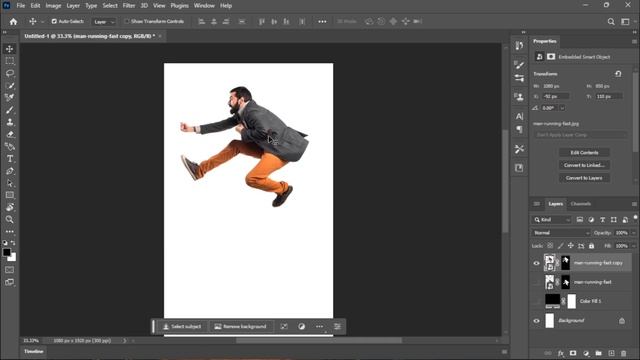The height and width of the screenshot is (360, 640).
Task: Click contextual bar adjustment circle icon
Action: [302, 327]
